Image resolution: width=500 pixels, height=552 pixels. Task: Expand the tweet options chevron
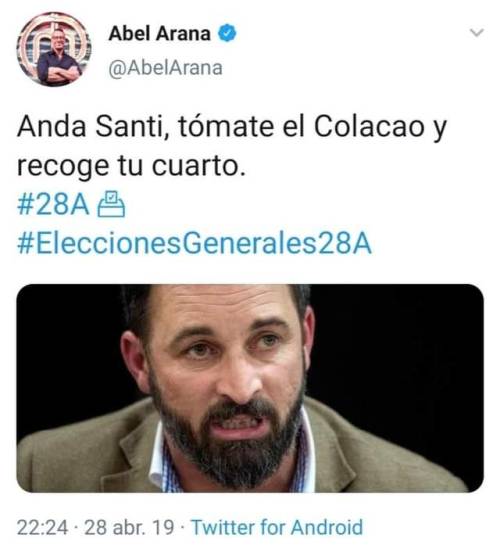[x=477, y=33]
